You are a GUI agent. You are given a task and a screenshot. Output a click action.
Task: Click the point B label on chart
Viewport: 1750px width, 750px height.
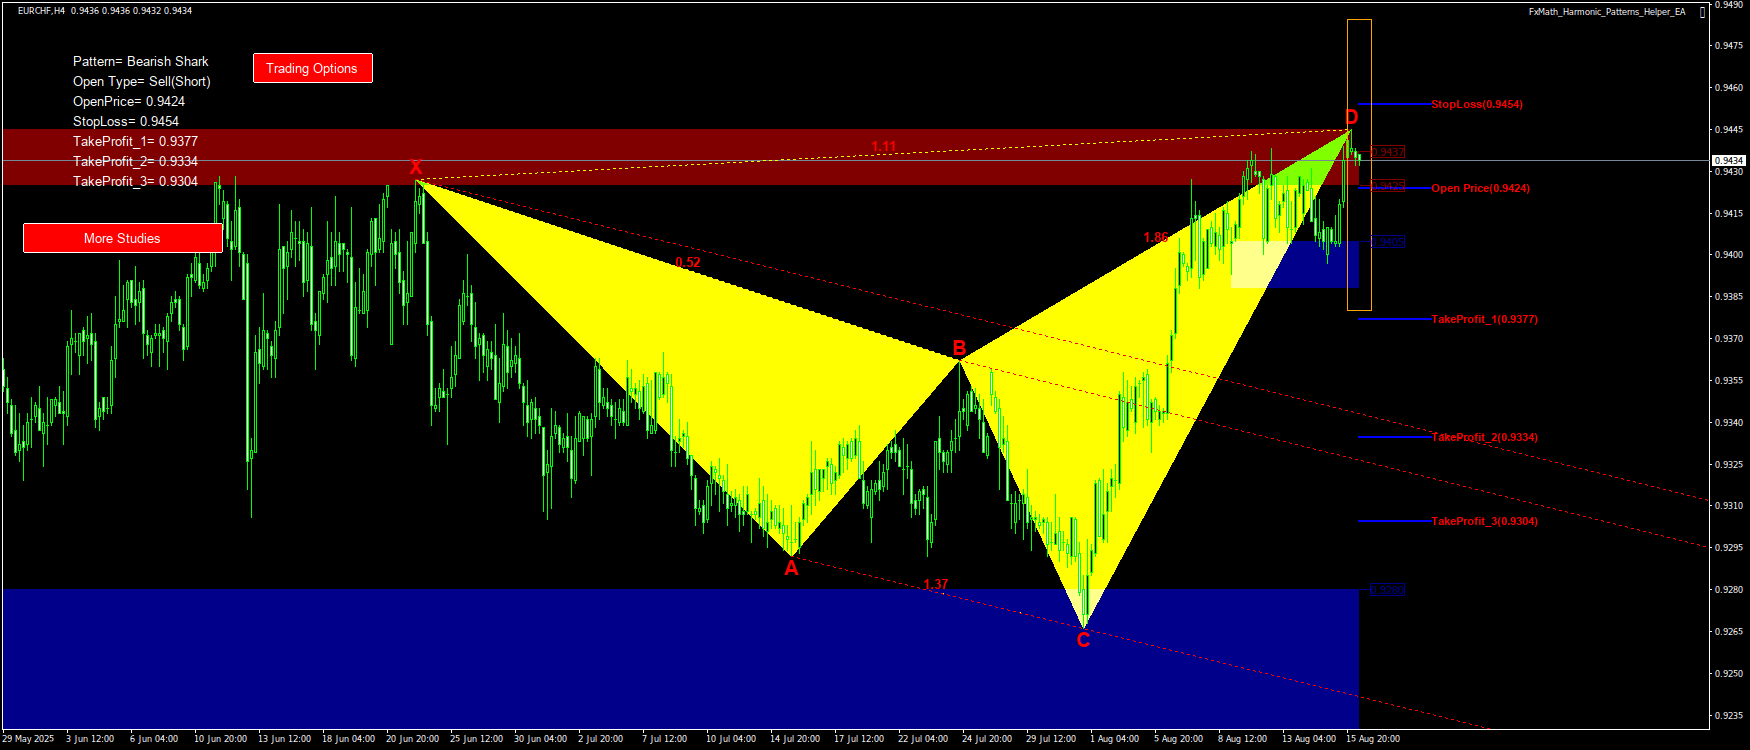tap(959, 348)
